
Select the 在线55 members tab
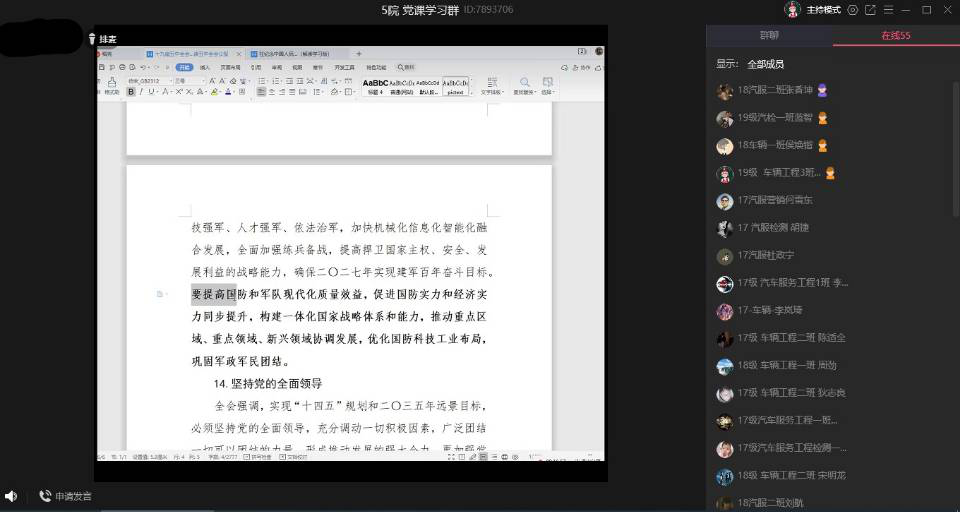pos(895,35)
